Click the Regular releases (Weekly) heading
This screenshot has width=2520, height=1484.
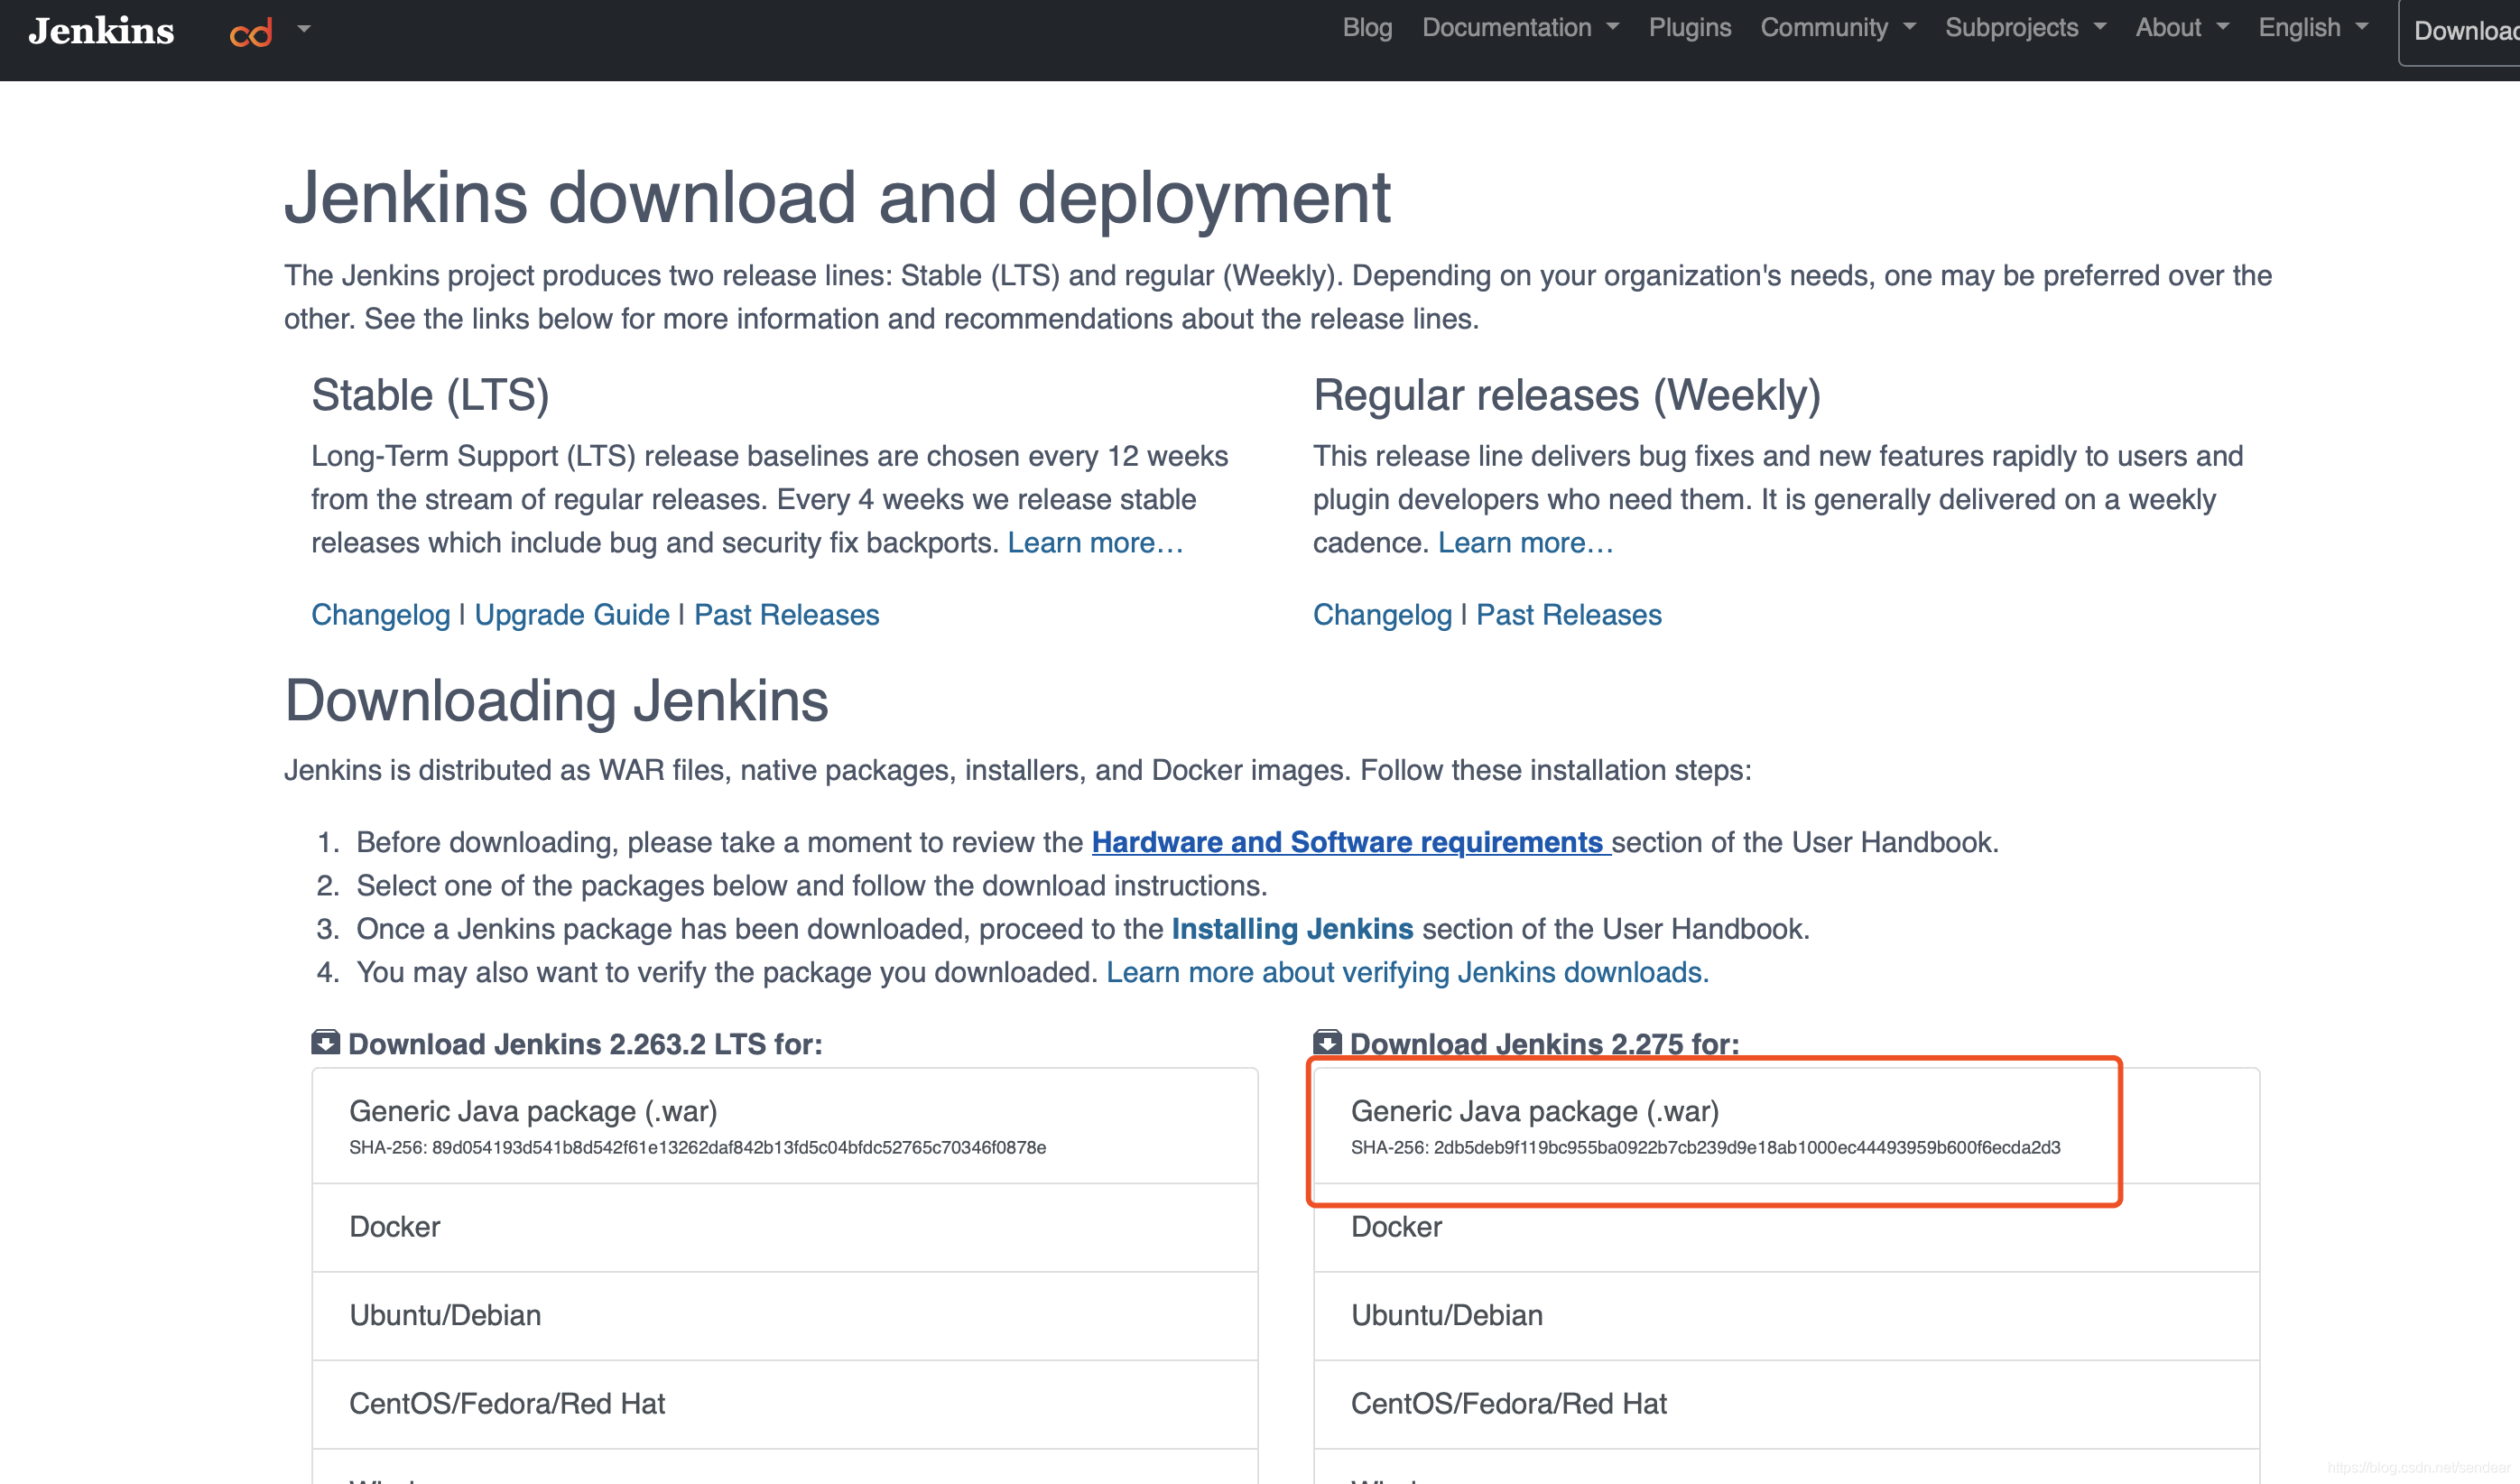click(1566, 395)
